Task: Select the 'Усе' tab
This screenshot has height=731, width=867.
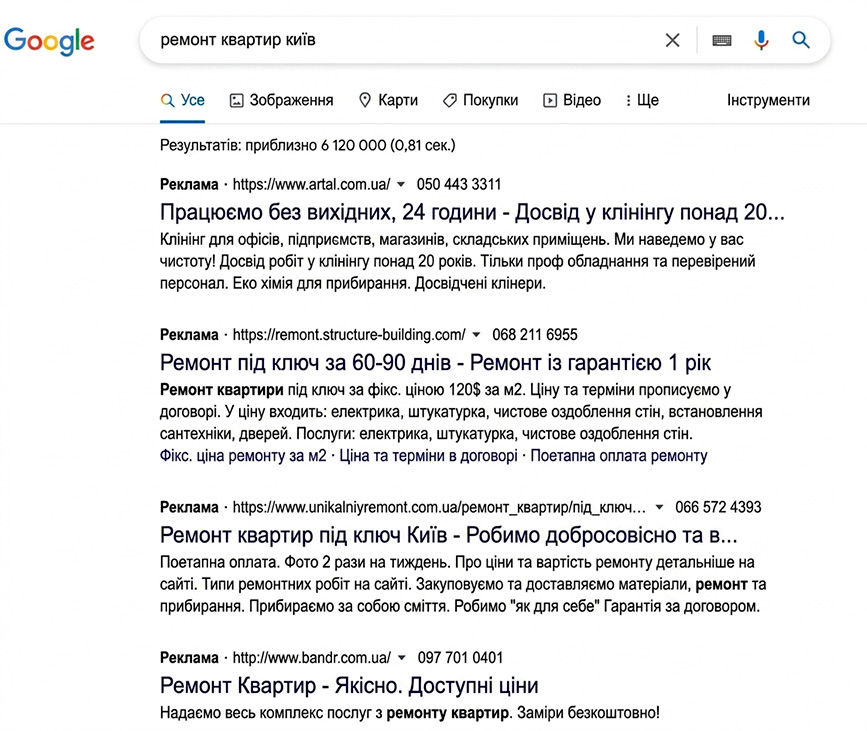Action: 182,100
